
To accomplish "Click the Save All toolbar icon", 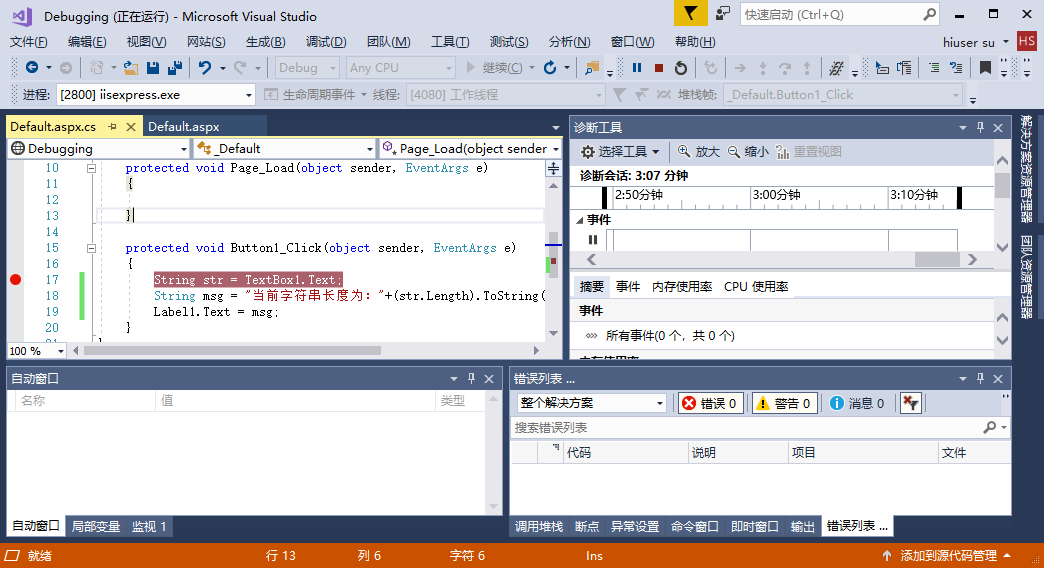I will pos(175,68).
